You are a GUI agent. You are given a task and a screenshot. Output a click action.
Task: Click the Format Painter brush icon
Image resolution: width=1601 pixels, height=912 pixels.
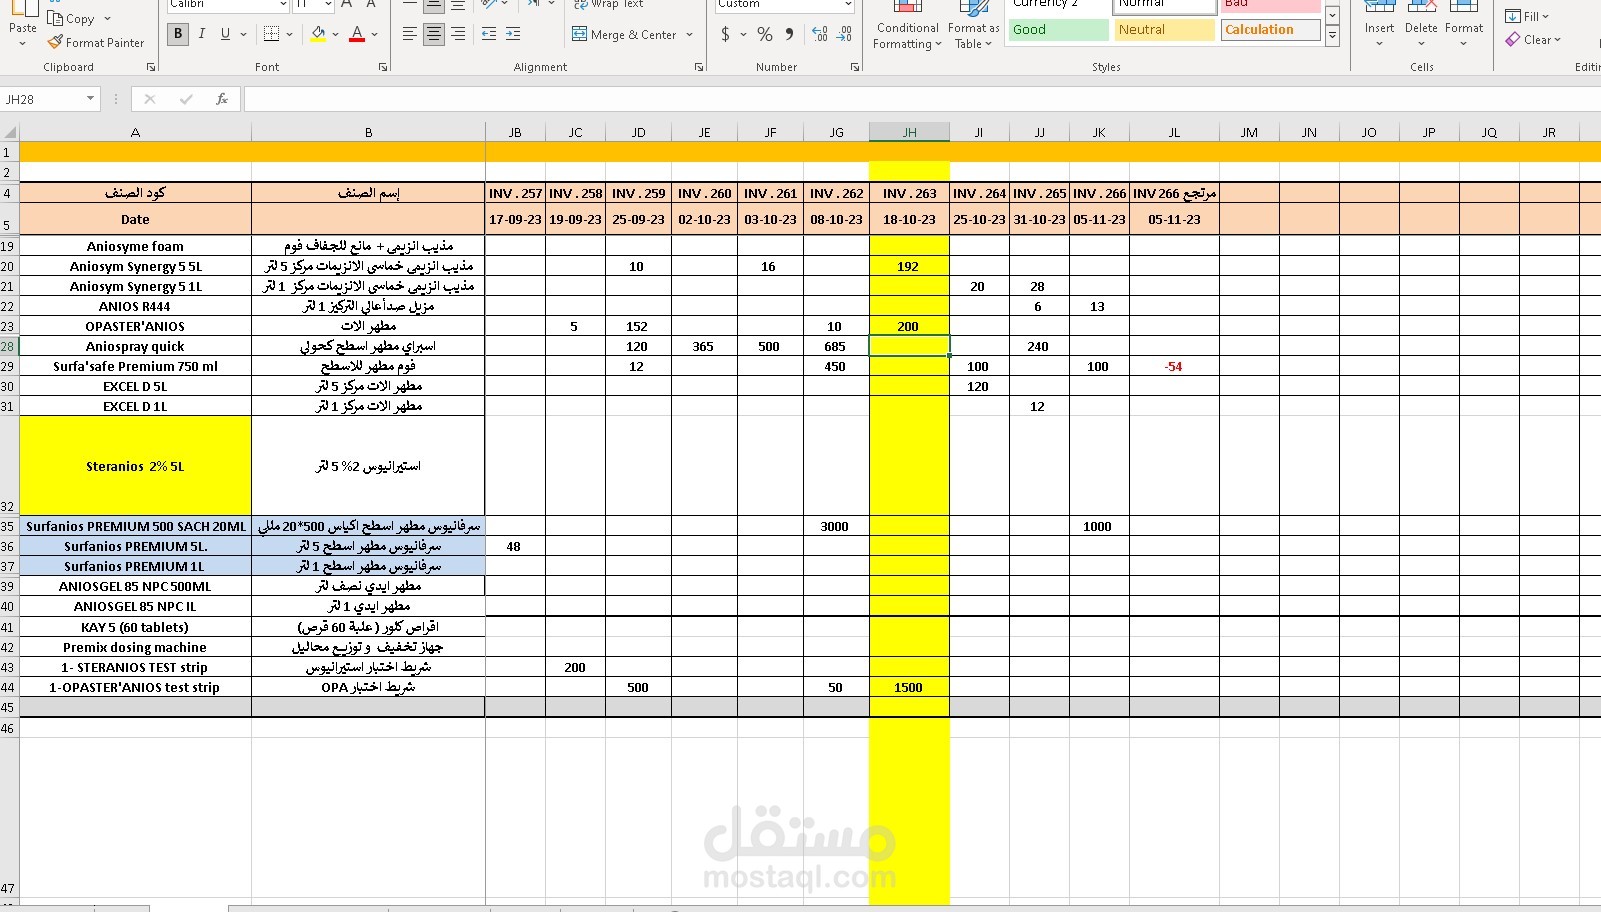pos(55,43)
